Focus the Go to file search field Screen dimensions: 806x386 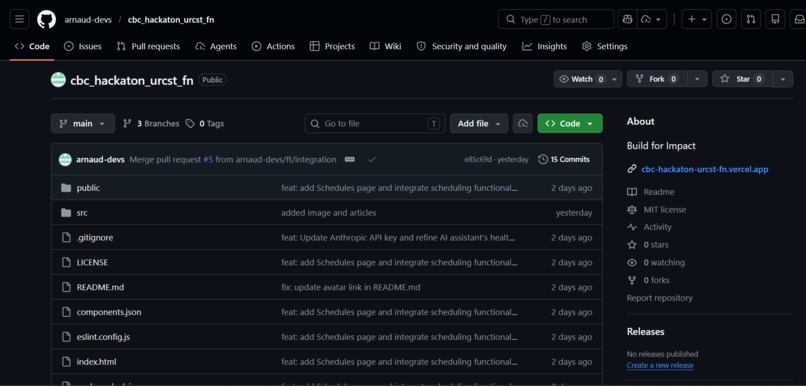point(375,123)
